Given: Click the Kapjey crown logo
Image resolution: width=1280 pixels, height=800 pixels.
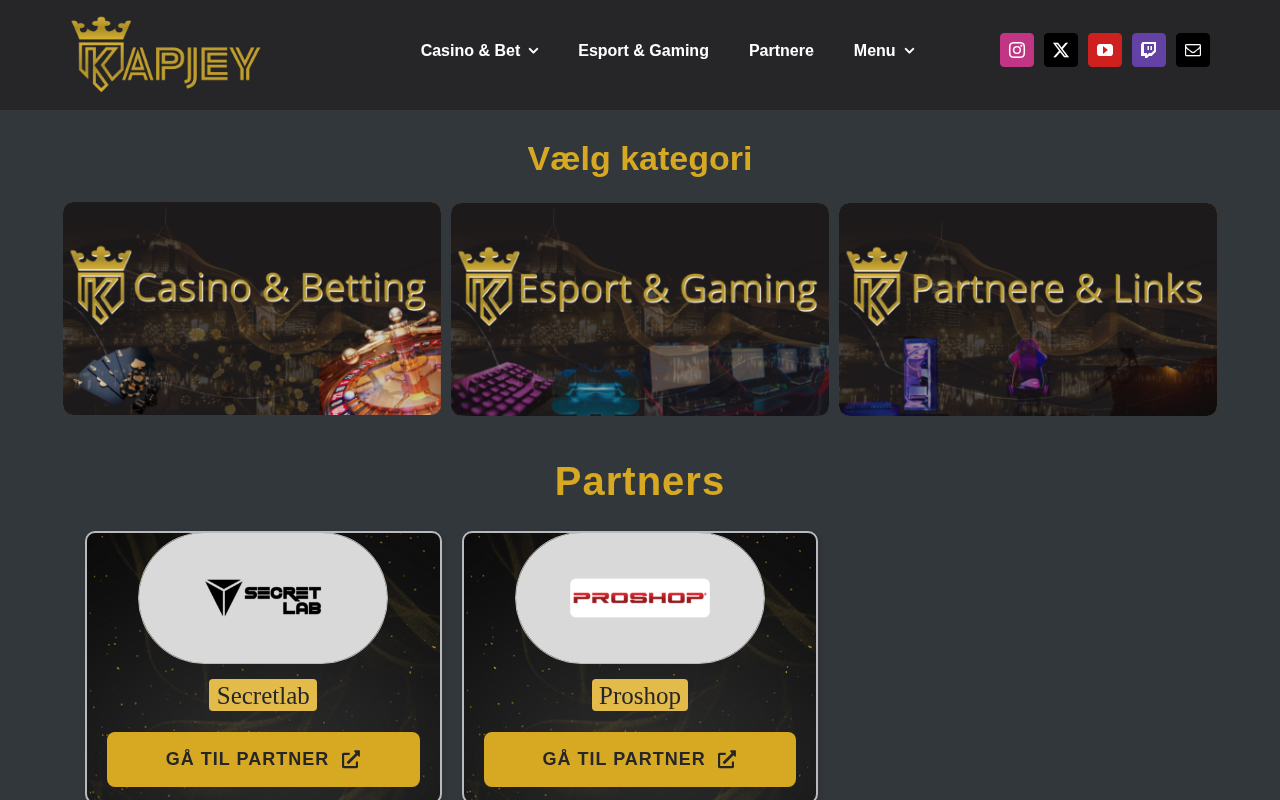Looking at the screenshot, I should click(x=166, y=54).
